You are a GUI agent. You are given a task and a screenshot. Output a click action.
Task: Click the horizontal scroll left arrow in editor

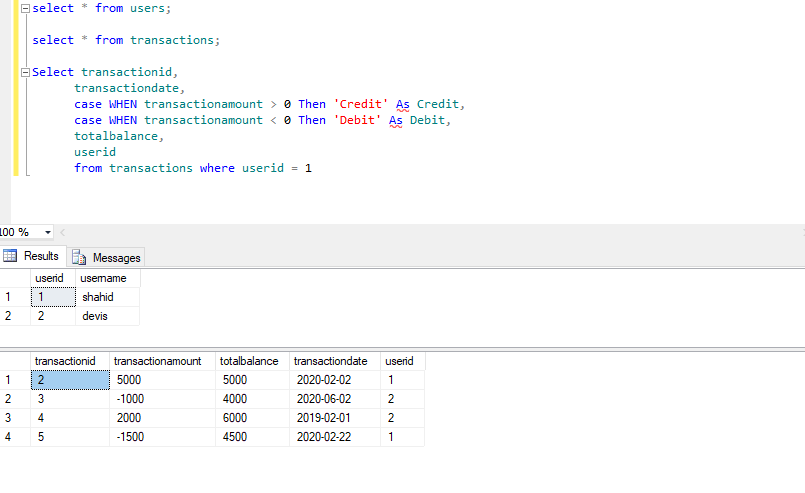[x=63, y=232]
